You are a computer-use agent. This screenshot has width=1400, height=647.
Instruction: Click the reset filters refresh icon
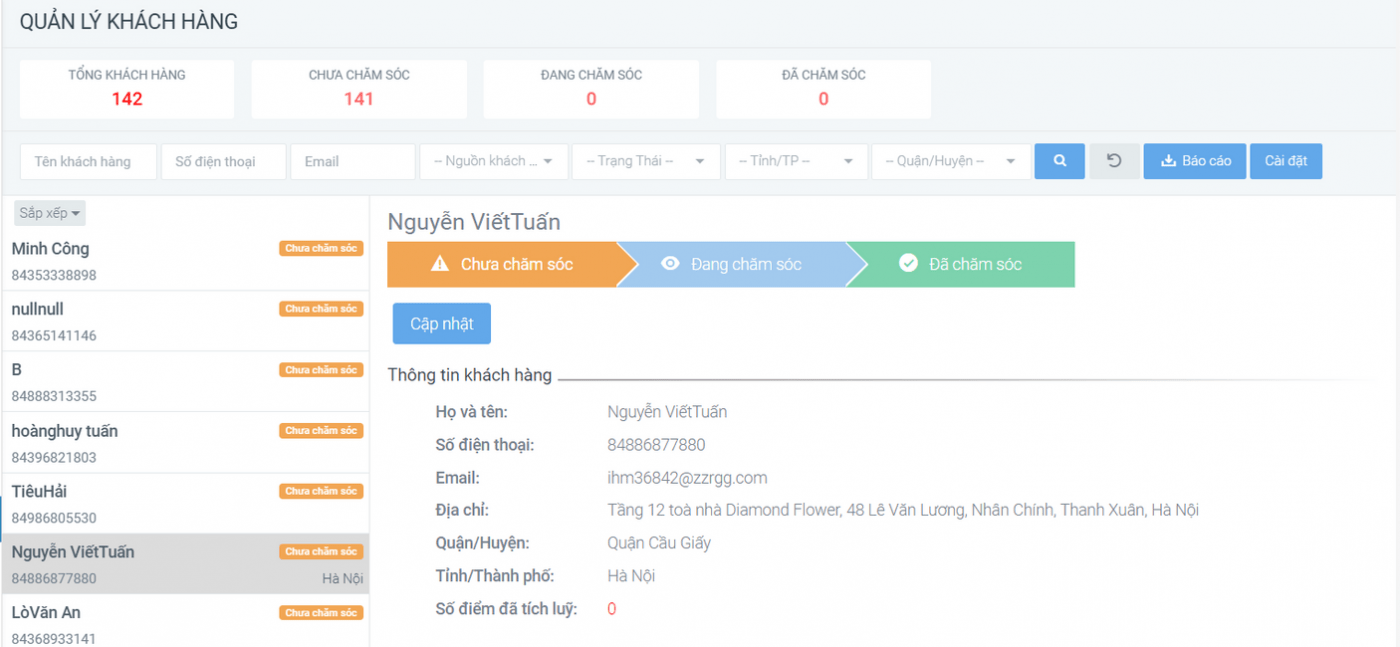click(1114, 161)
